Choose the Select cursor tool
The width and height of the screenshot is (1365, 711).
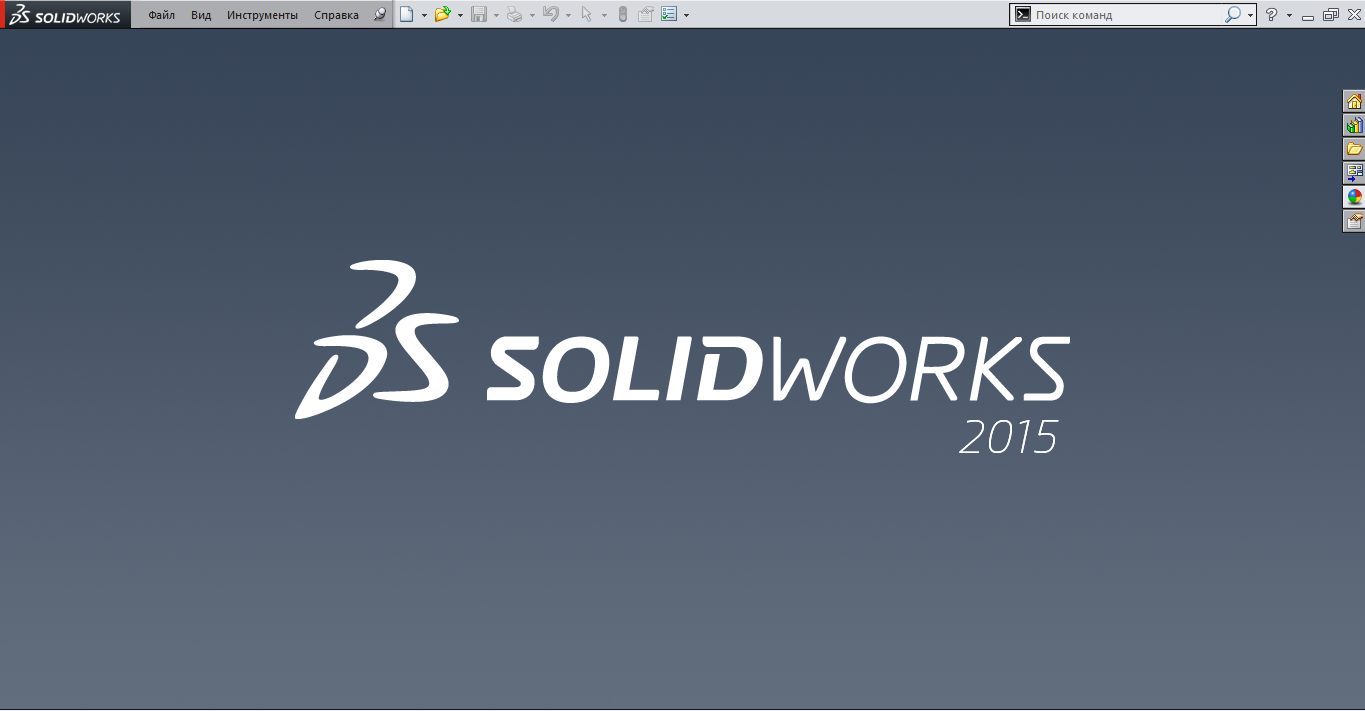pos(587,15)
